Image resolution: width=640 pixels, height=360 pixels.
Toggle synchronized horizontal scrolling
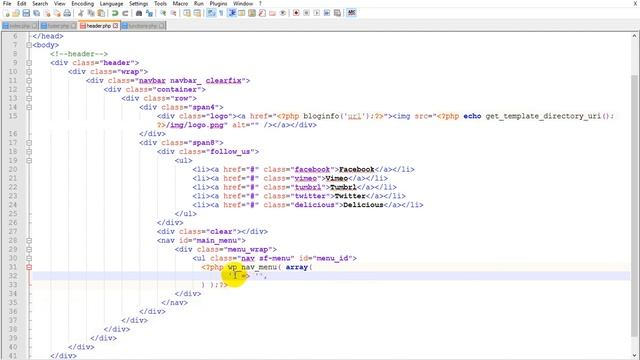tap(197, 13)
